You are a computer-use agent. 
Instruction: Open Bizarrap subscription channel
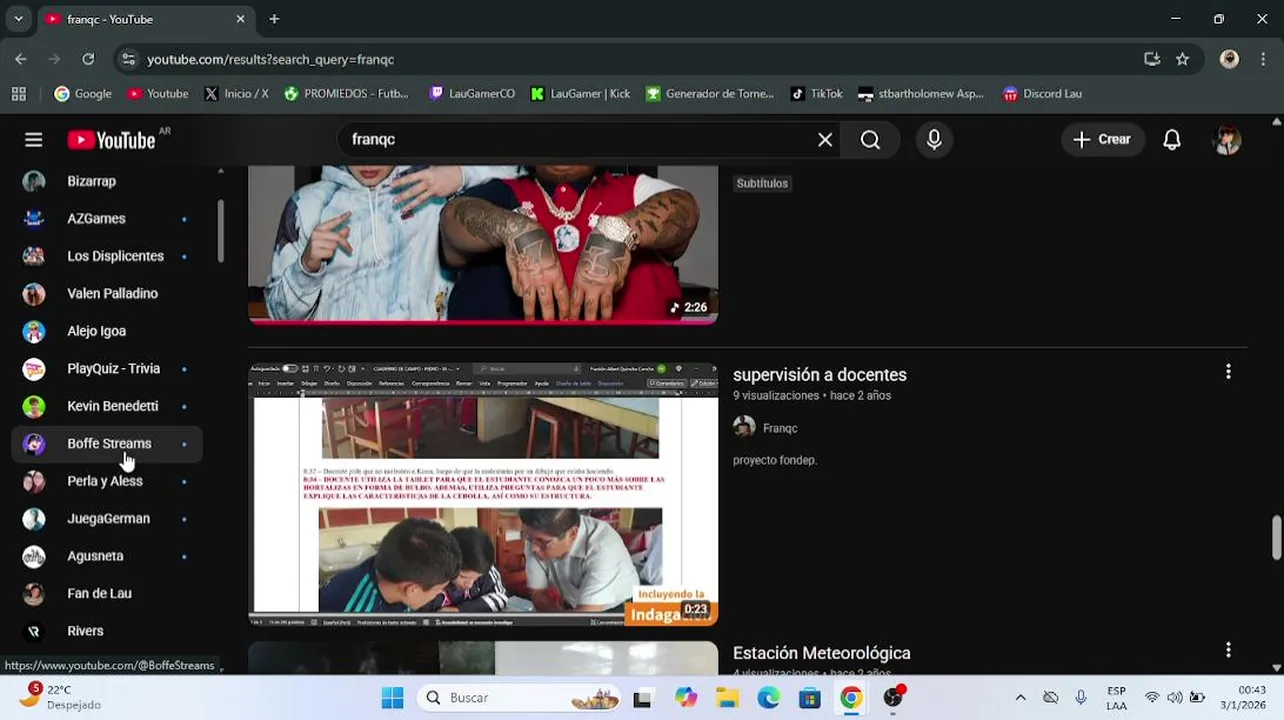point(107,181)
